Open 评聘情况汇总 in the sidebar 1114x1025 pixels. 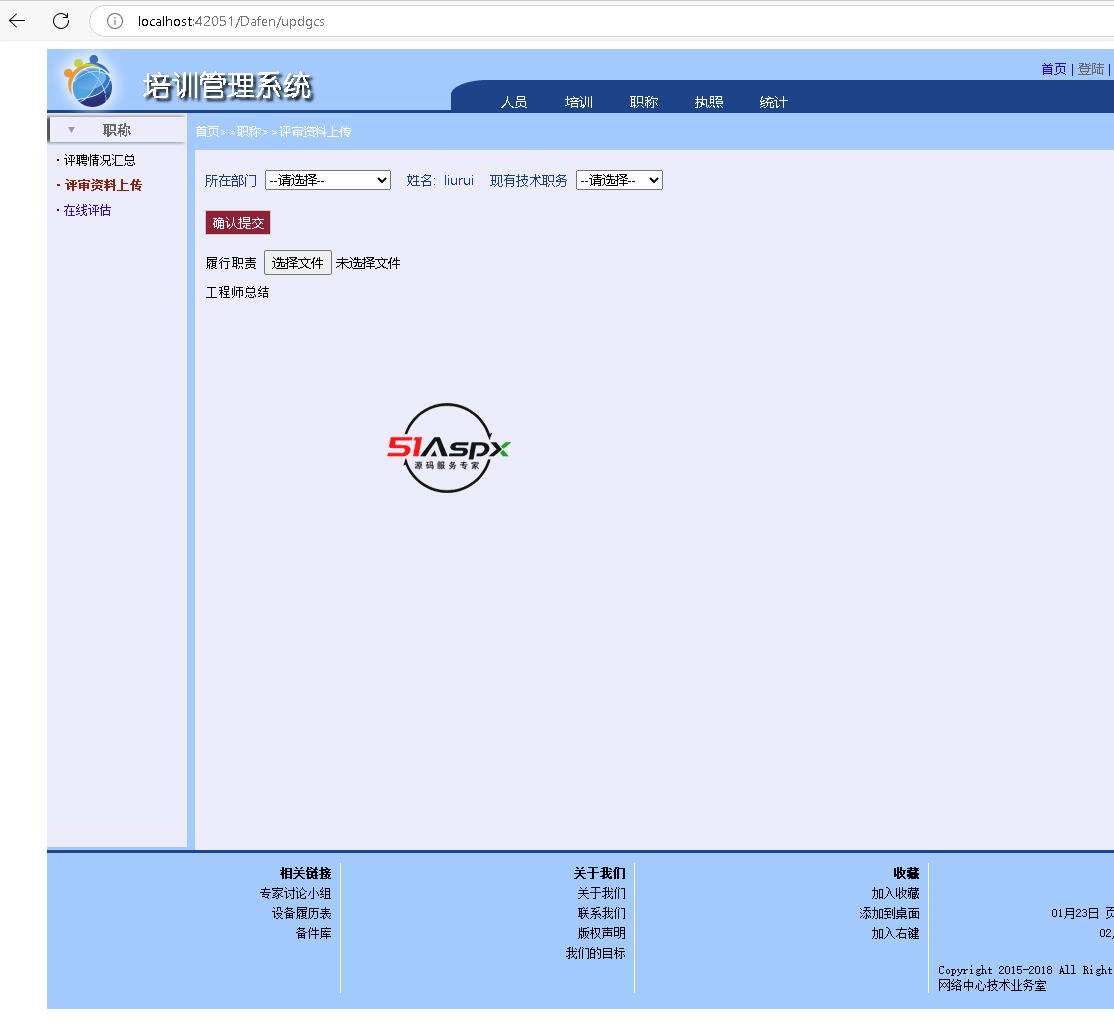pyautogui.click(x=99, y=160)
